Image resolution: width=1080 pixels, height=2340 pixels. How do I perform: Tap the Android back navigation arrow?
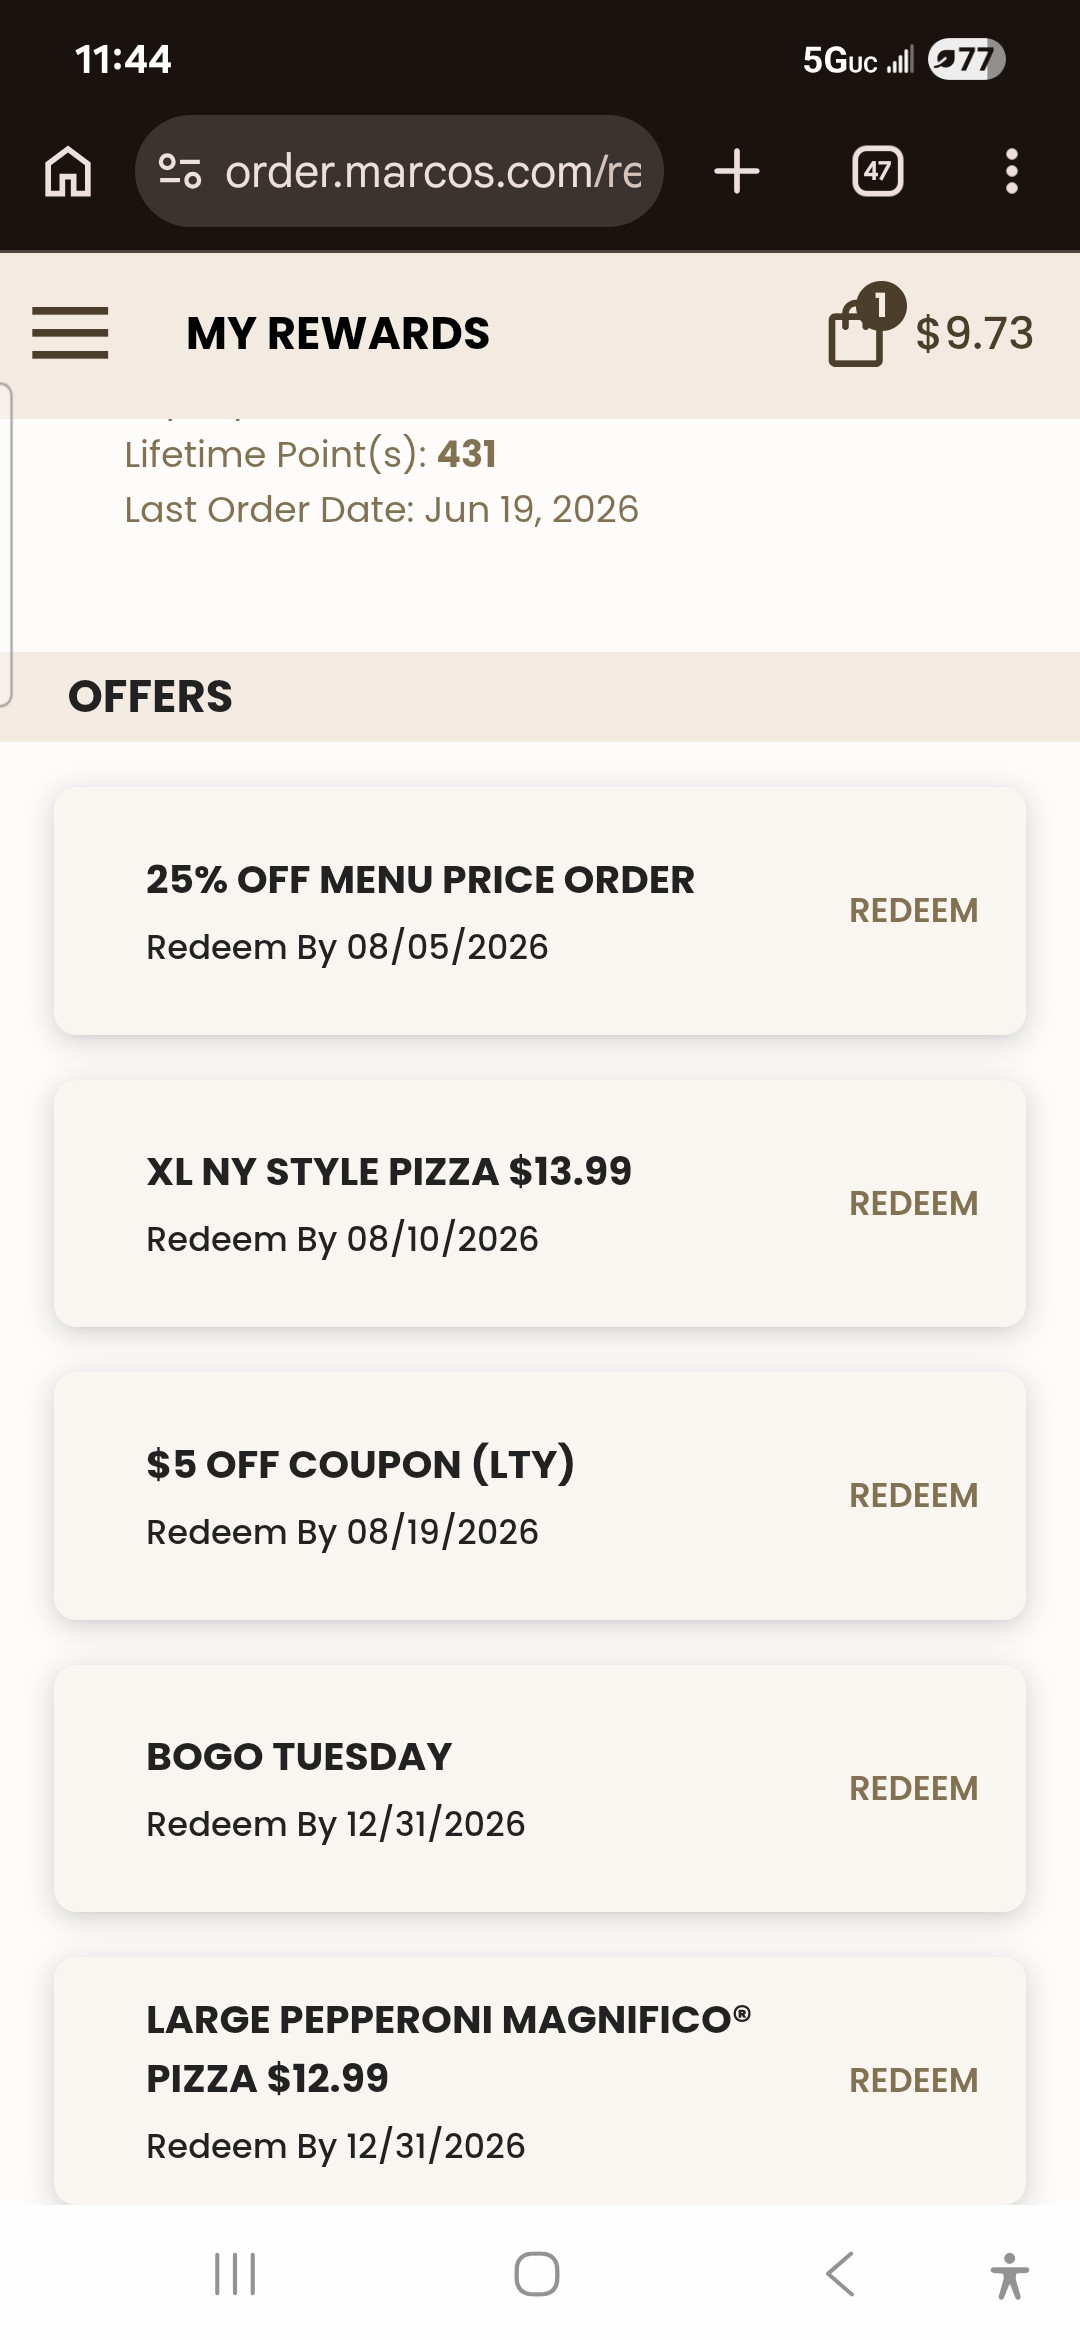840,2274
